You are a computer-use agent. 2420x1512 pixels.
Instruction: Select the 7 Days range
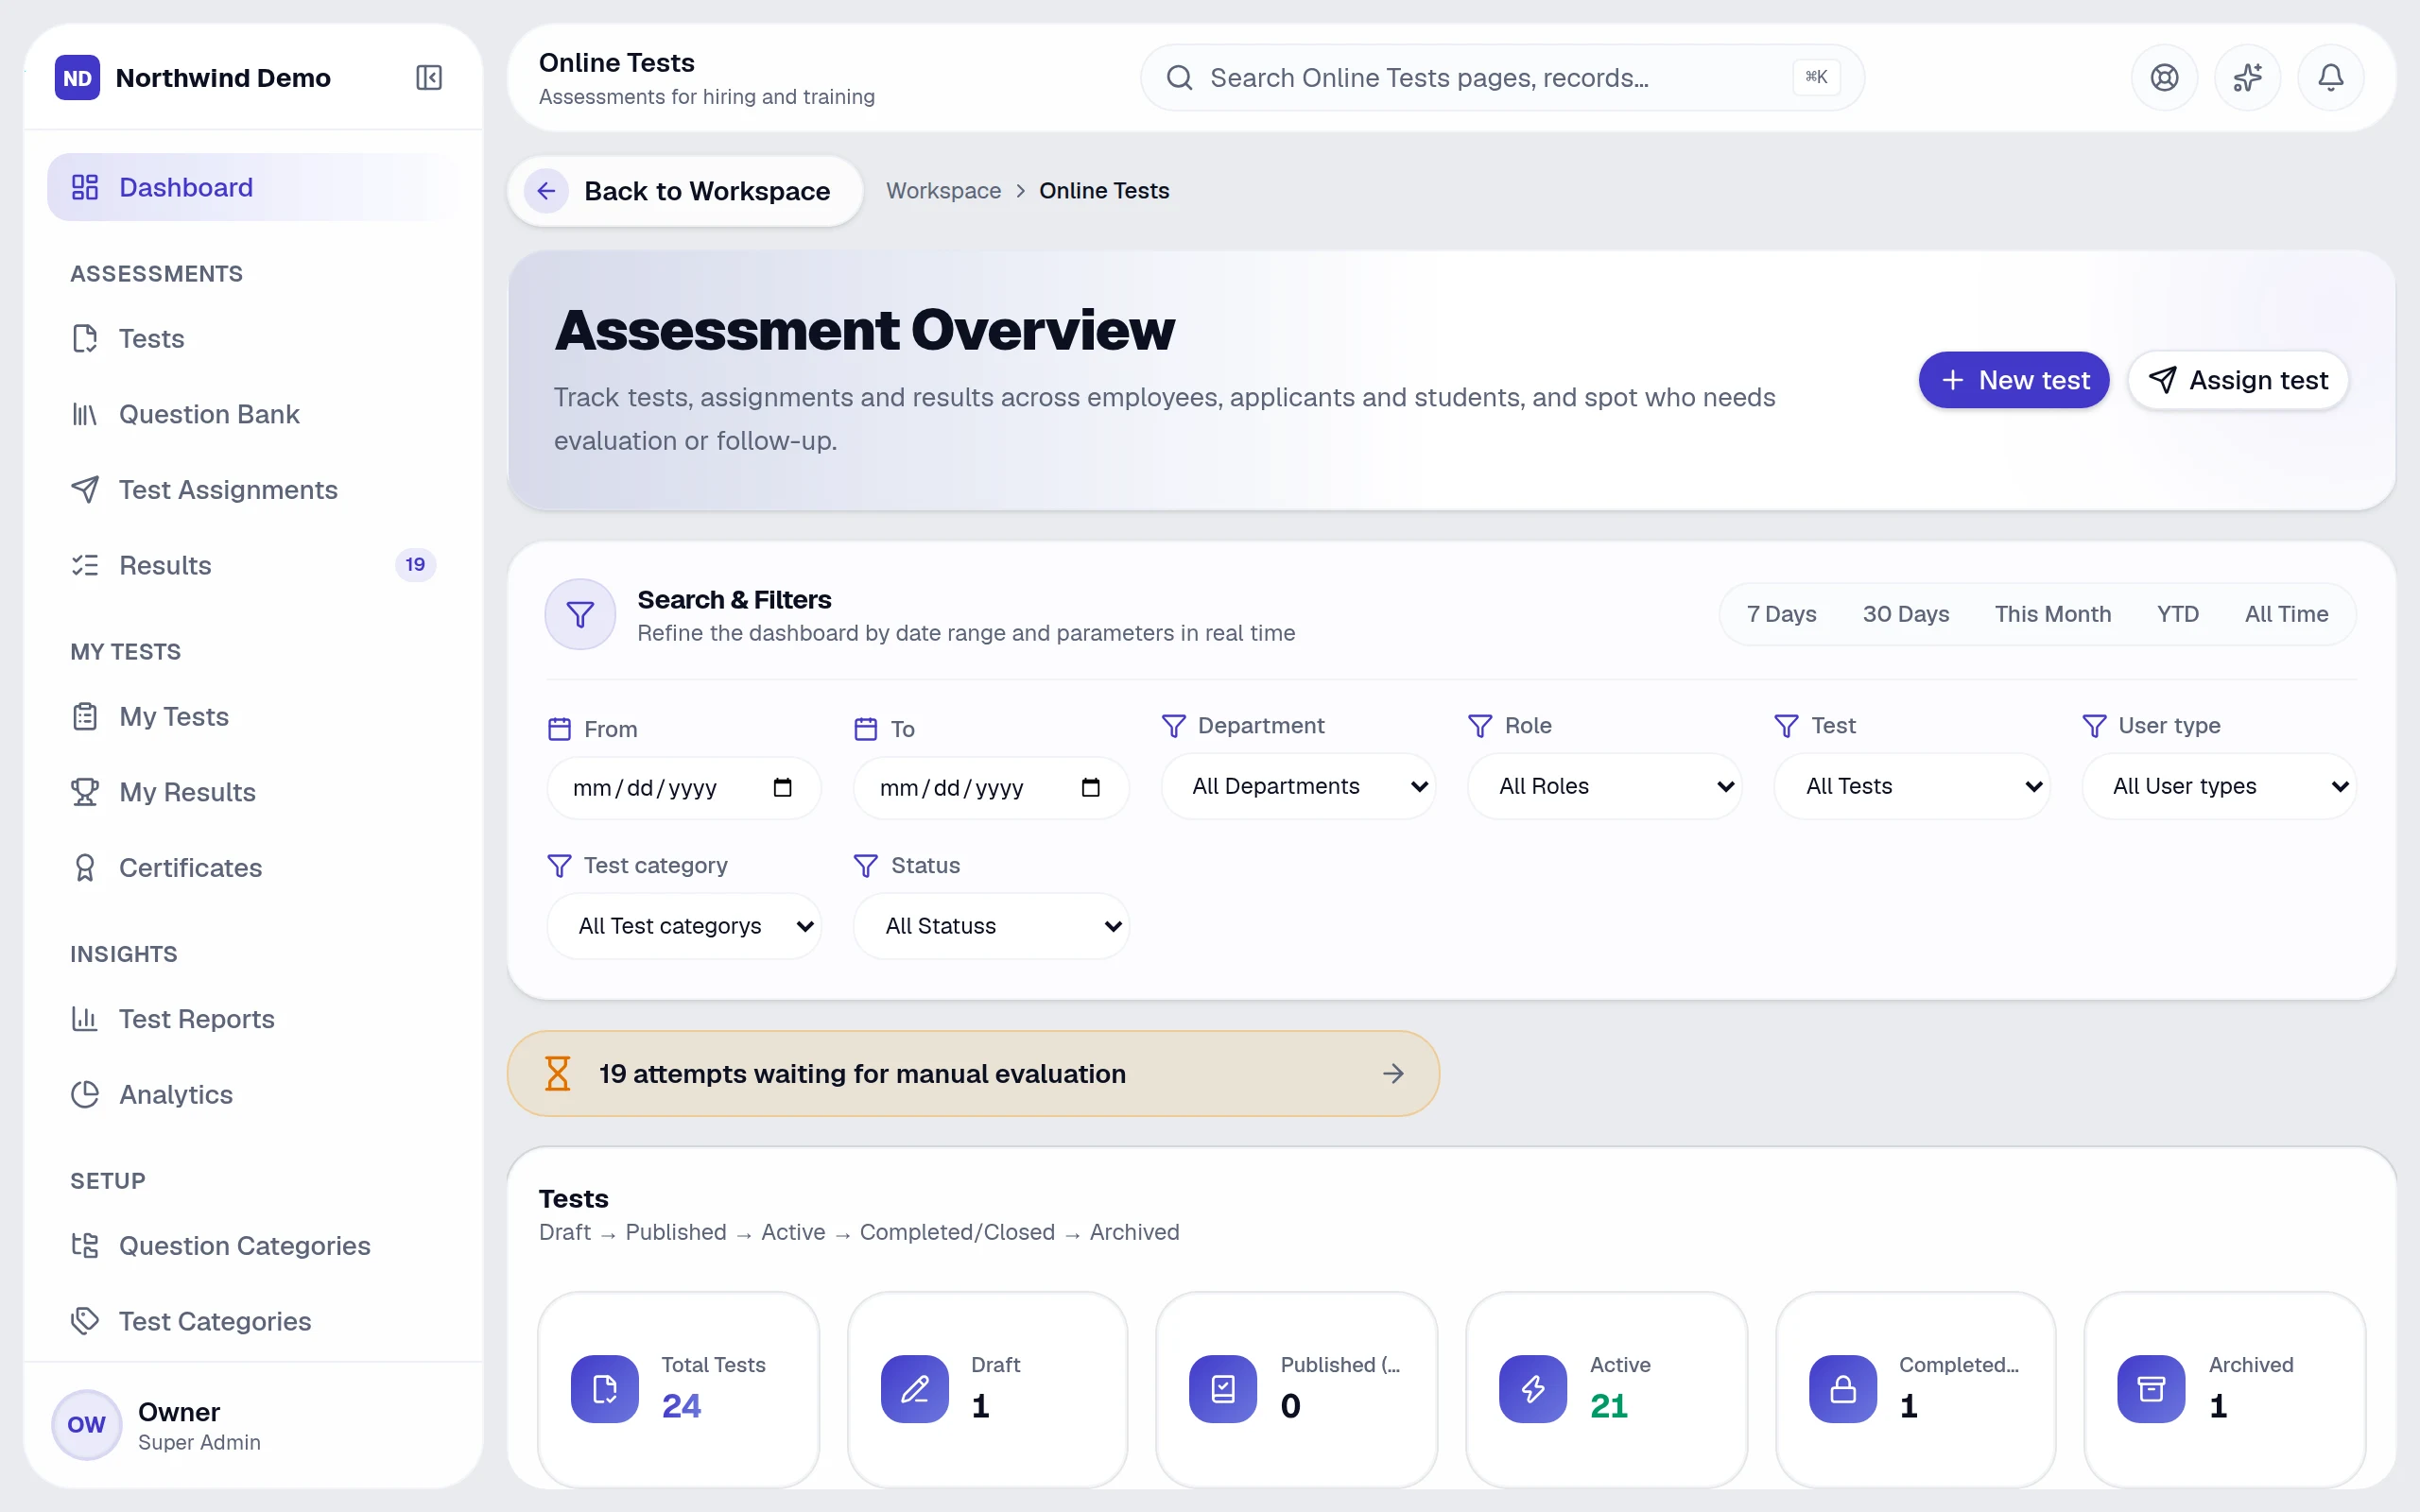pyautogui.click(x=1781, y=614)
